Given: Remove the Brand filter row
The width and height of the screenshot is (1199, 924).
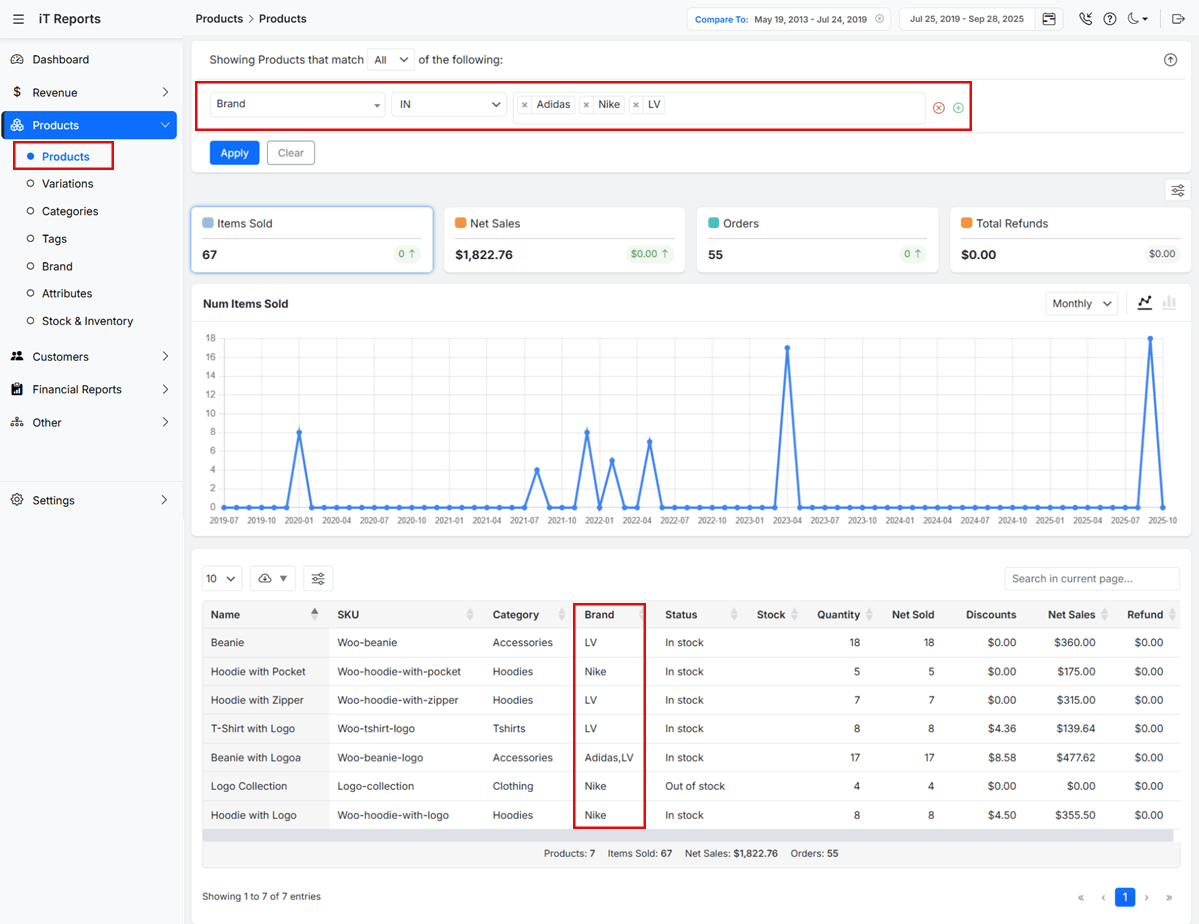Looking at the screenshot, I should click(938, 108).
